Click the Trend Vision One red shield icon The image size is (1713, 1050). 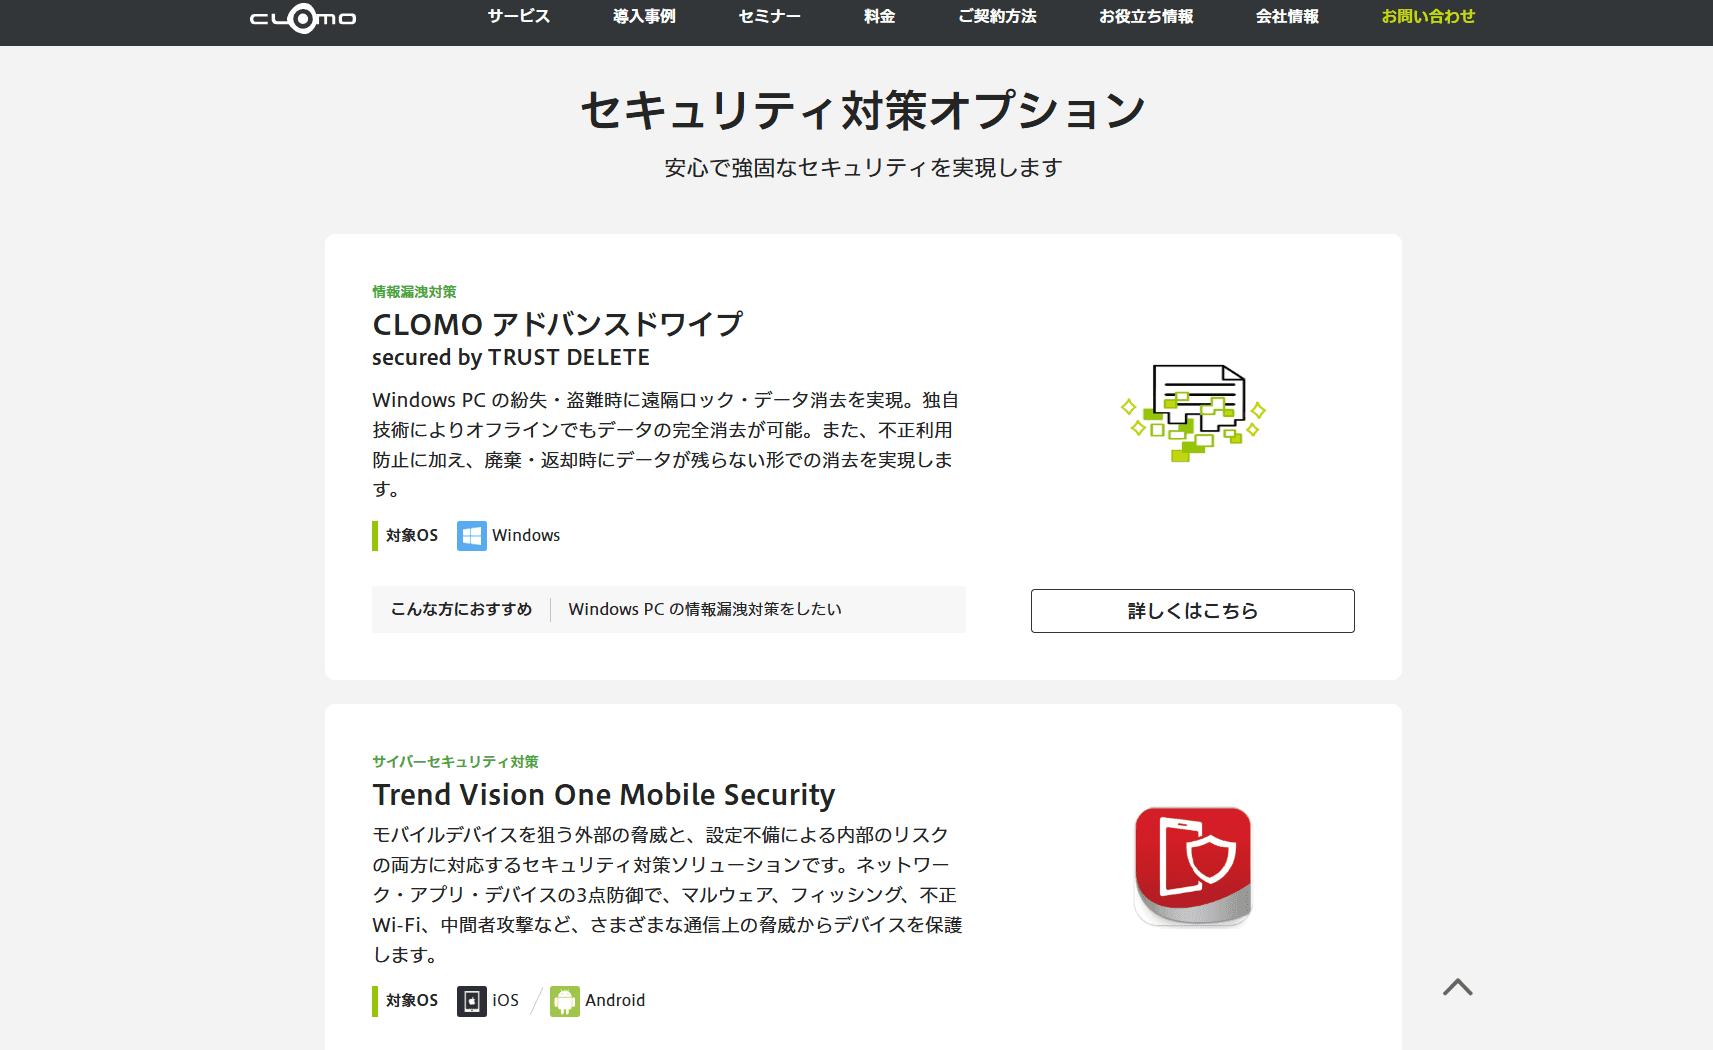(1193, 866)
